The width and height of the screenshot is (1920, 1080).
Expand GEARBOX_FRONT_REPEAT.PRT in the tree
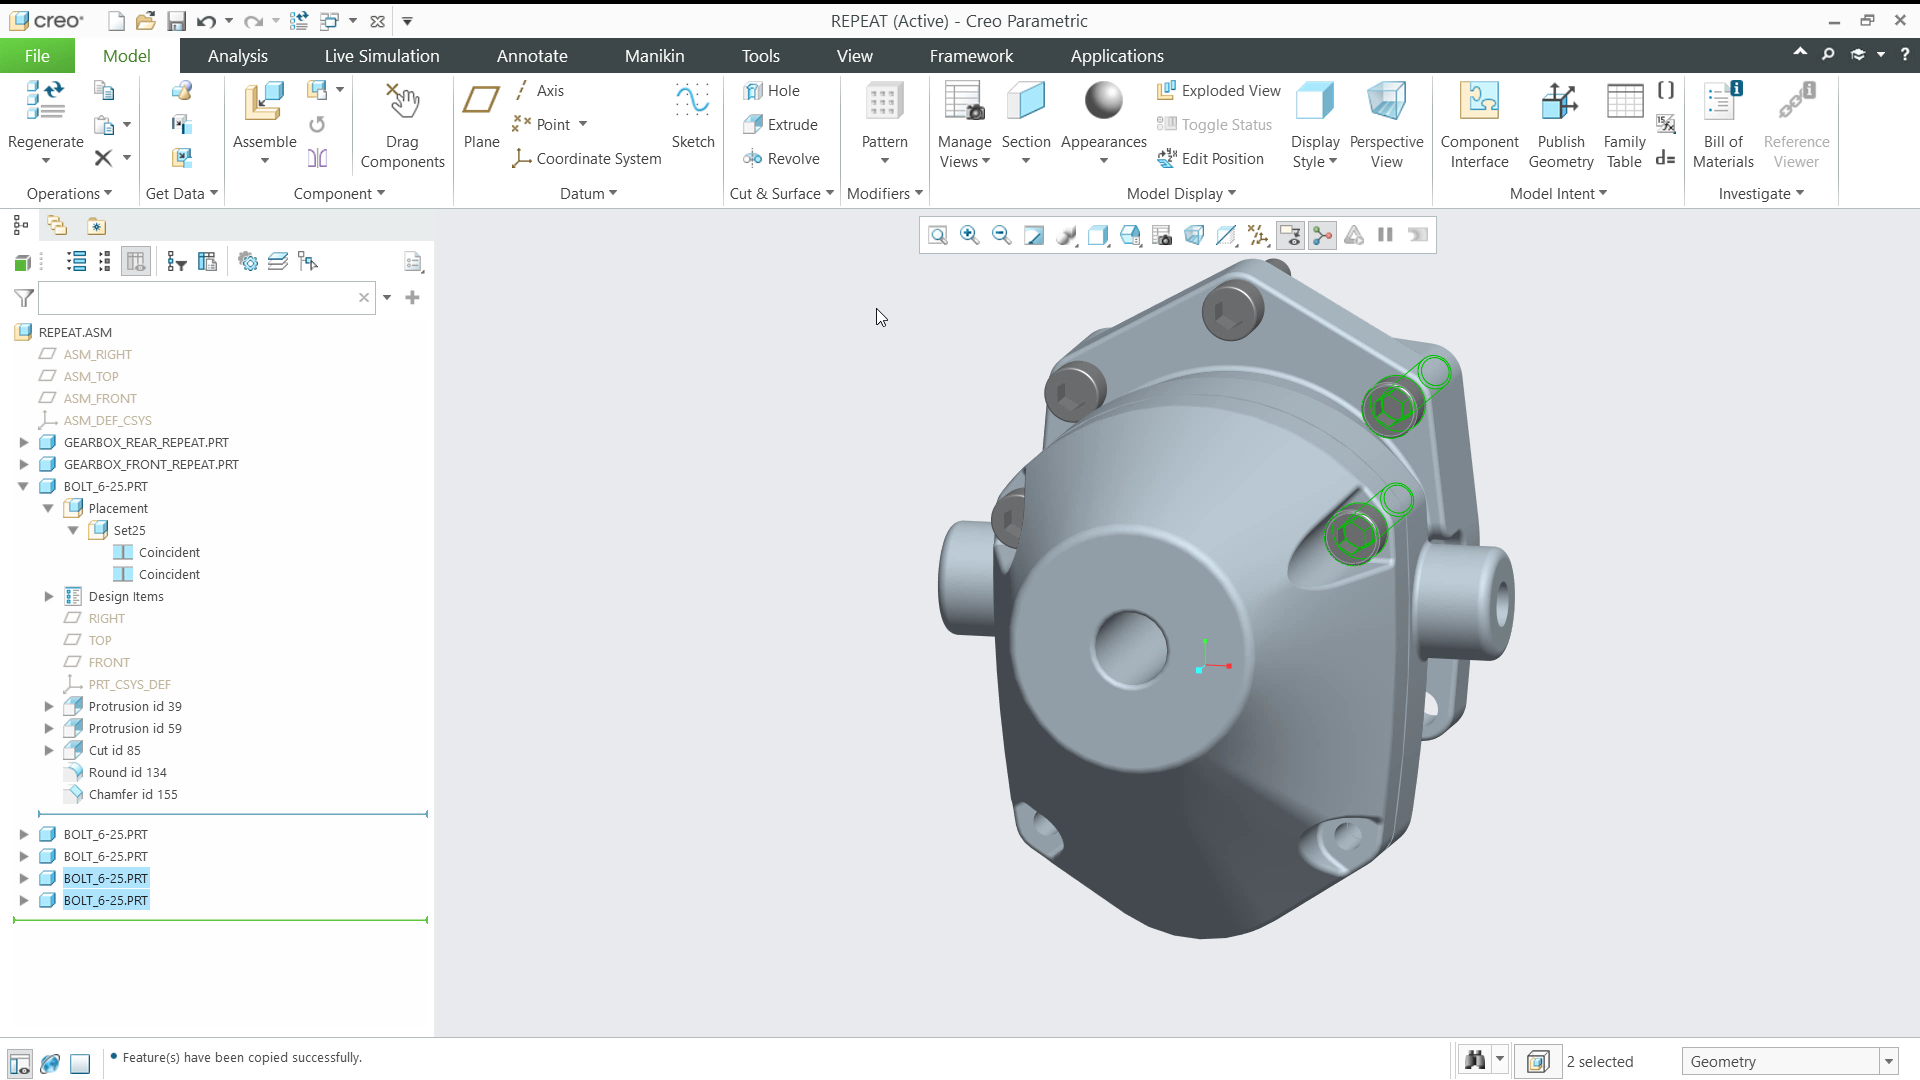pyautogui.click(x=24, y=464)
